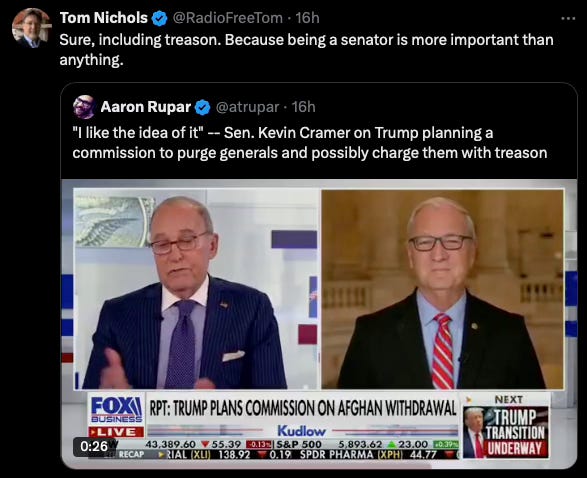Visit the @RadioFreeTom handle
The height and width of the screenshot is (478, 587).
point(227,18)
